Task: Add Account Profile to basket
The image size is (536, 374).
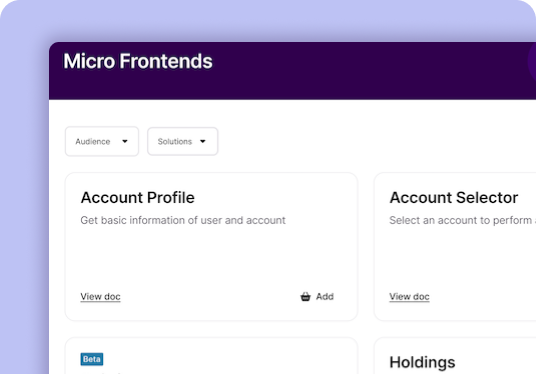Action: pyautogui.click(x=317, y=296)
